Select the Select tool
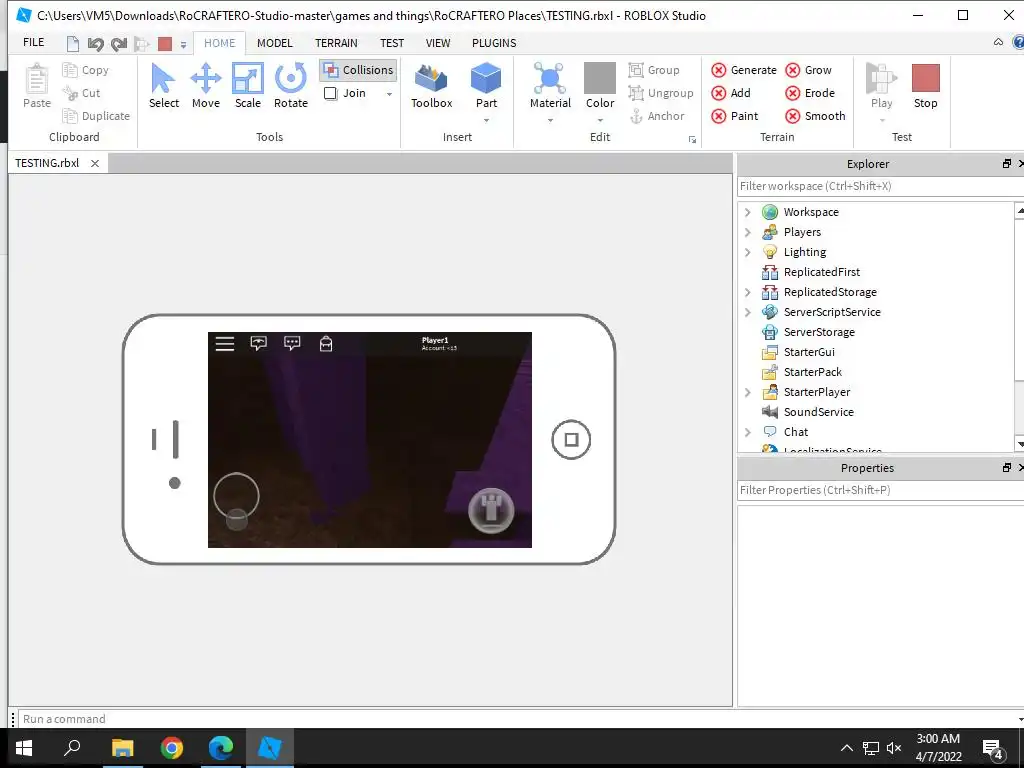 click(163, 86)
